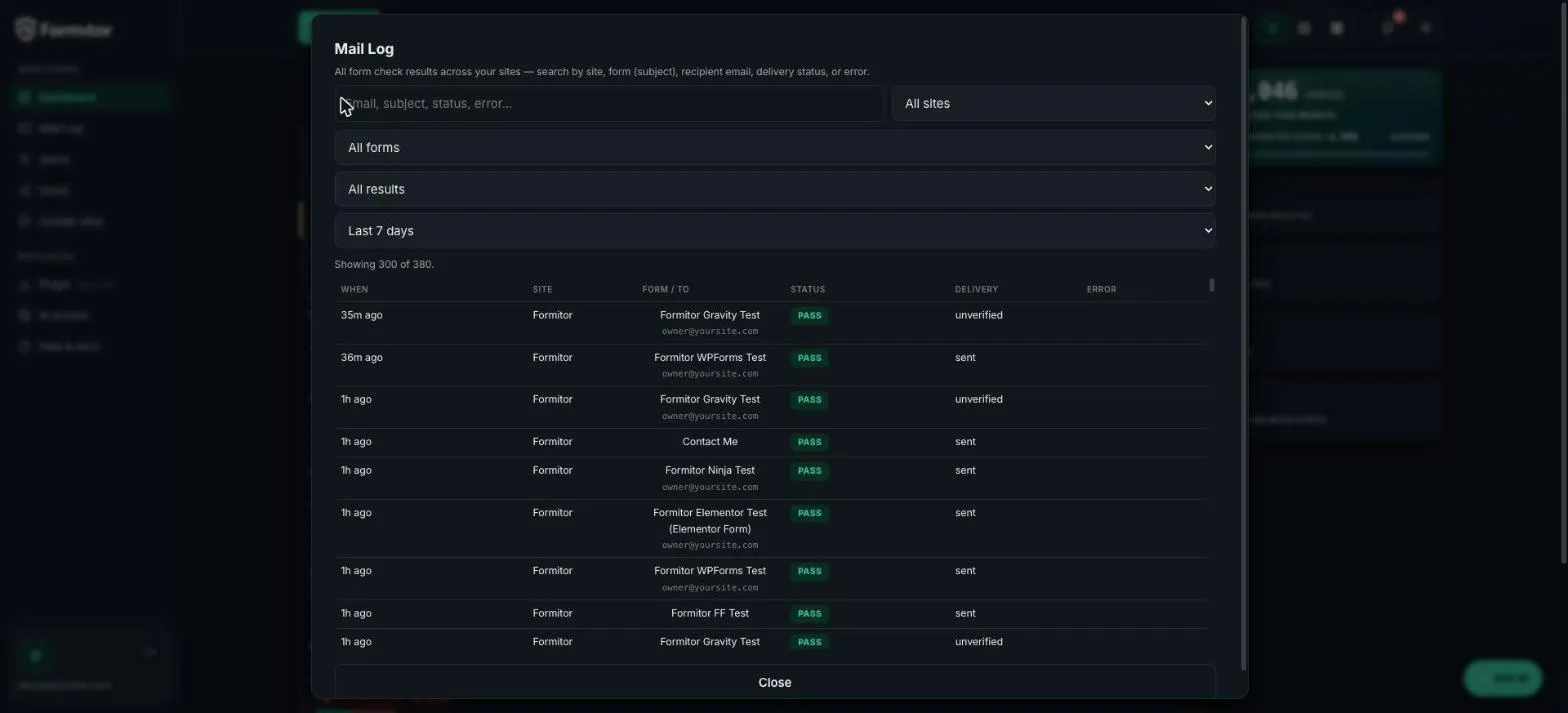Viewport: 1568px width, 713px height.
Task: Click PASS badge in the 36m ago row
Action: coord(809,358)
